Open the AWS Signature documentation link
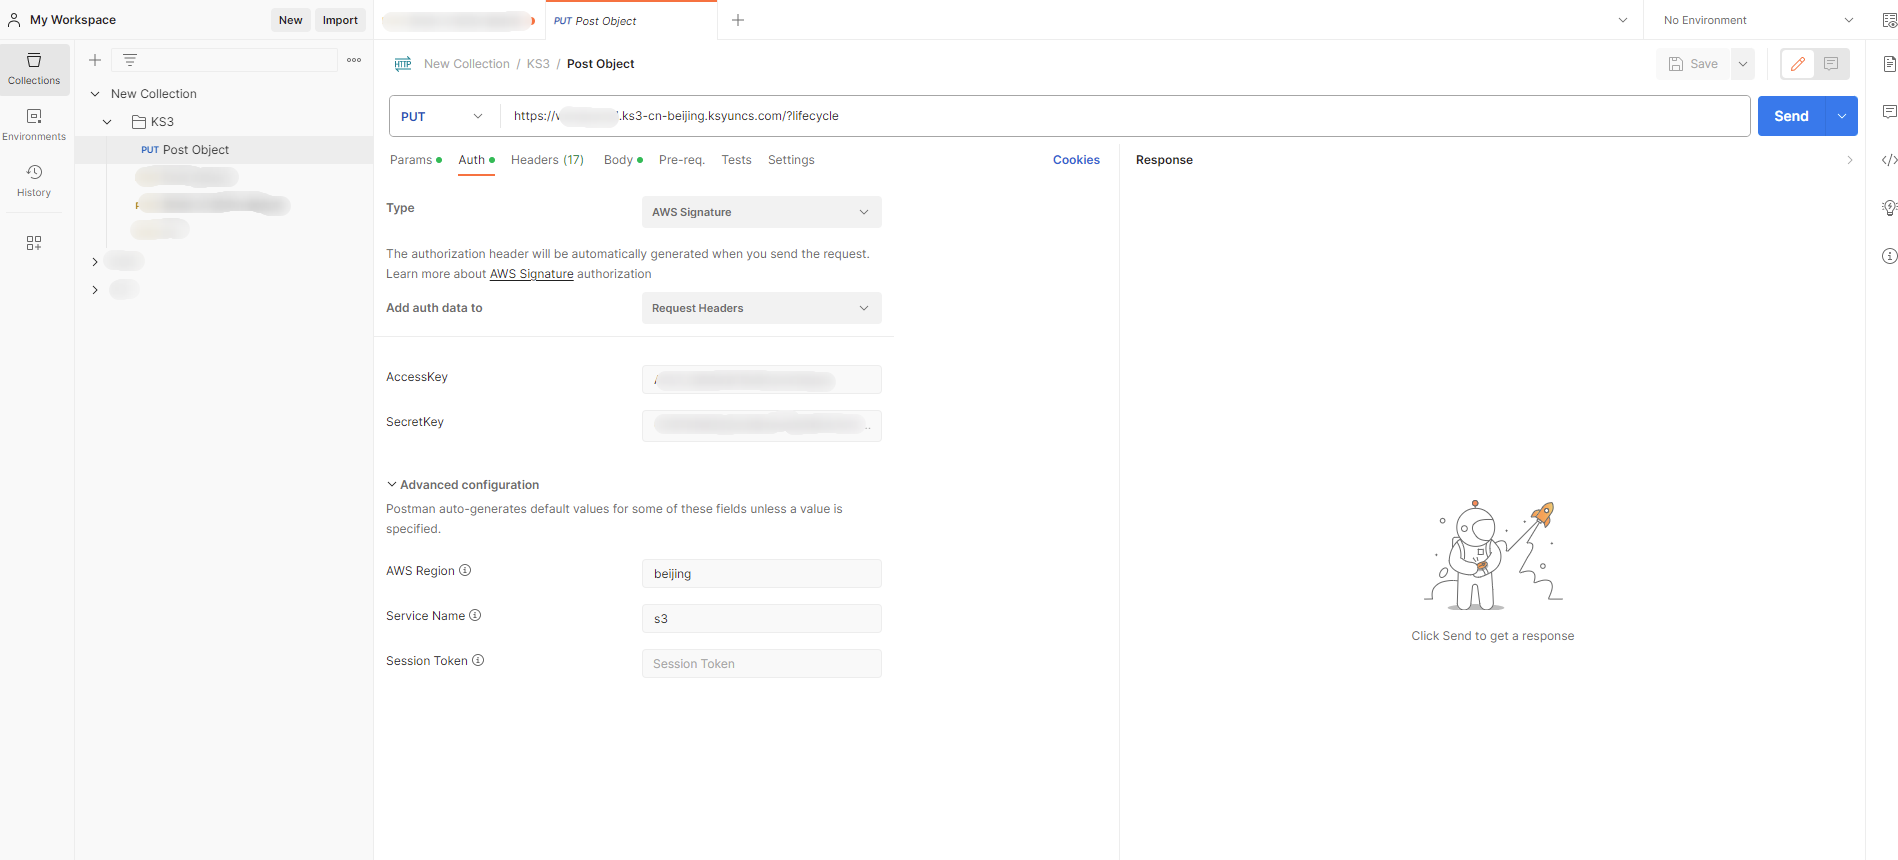The height and width of the screenshot is (860, 1898). 531,274
